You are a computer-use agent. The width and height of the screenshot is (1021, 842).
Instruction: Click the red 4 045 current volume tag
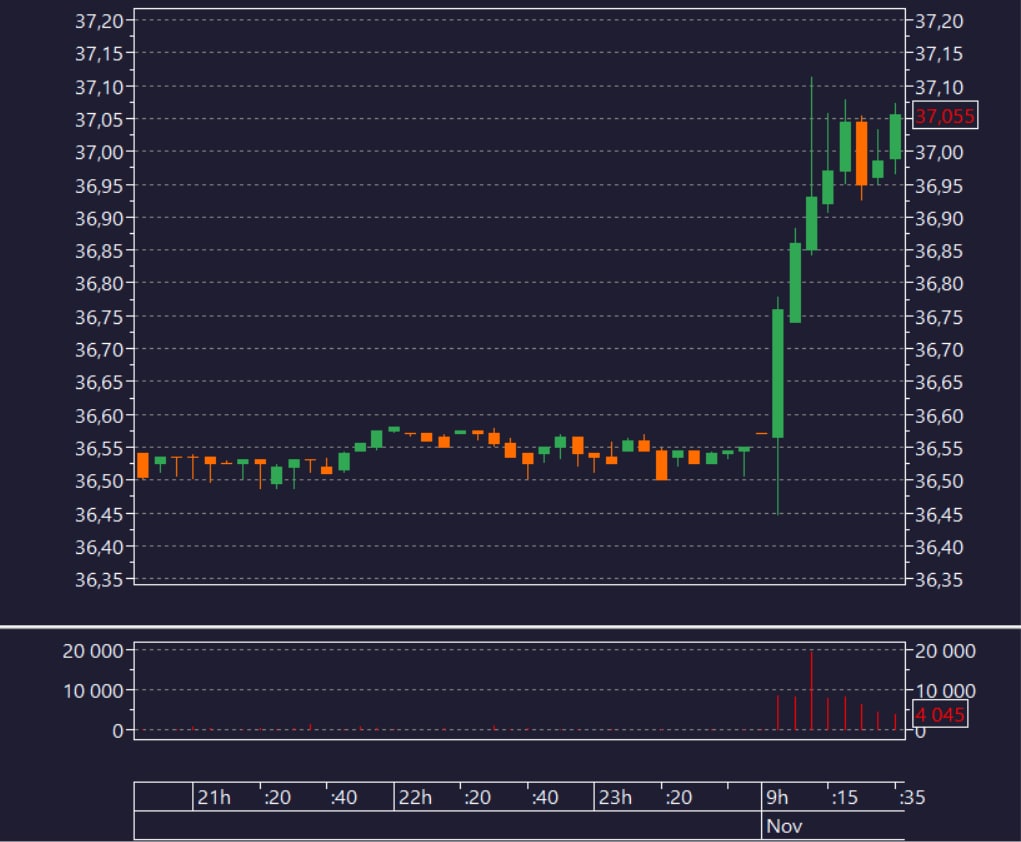click(x=940, y=714)
